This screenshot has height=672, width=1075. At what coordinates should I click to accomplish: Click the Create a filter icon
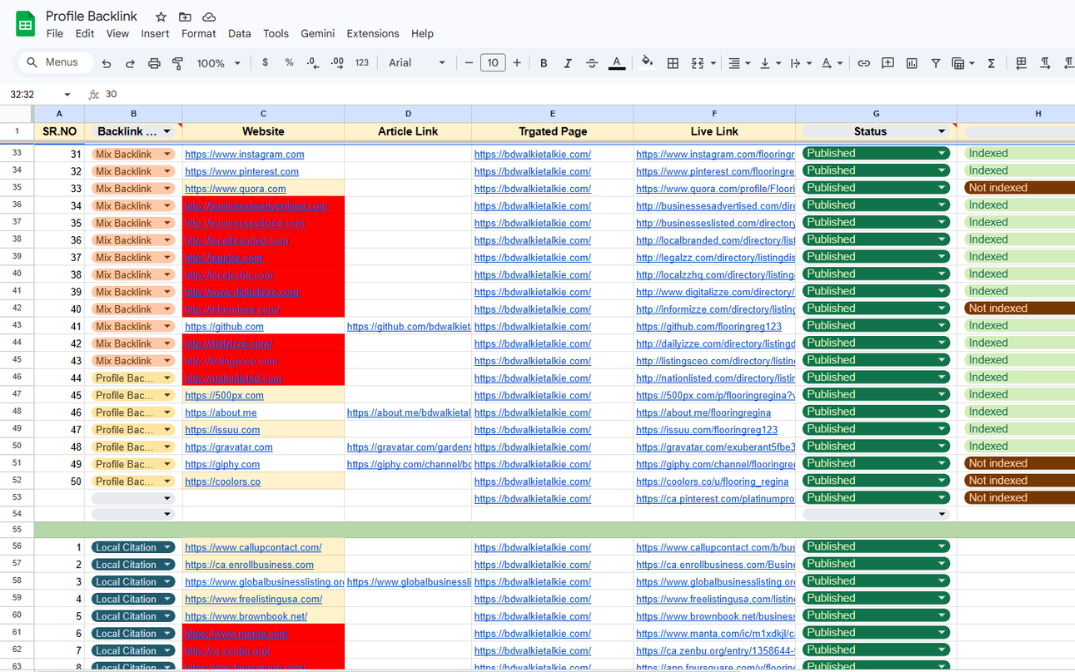click(936, 63)
